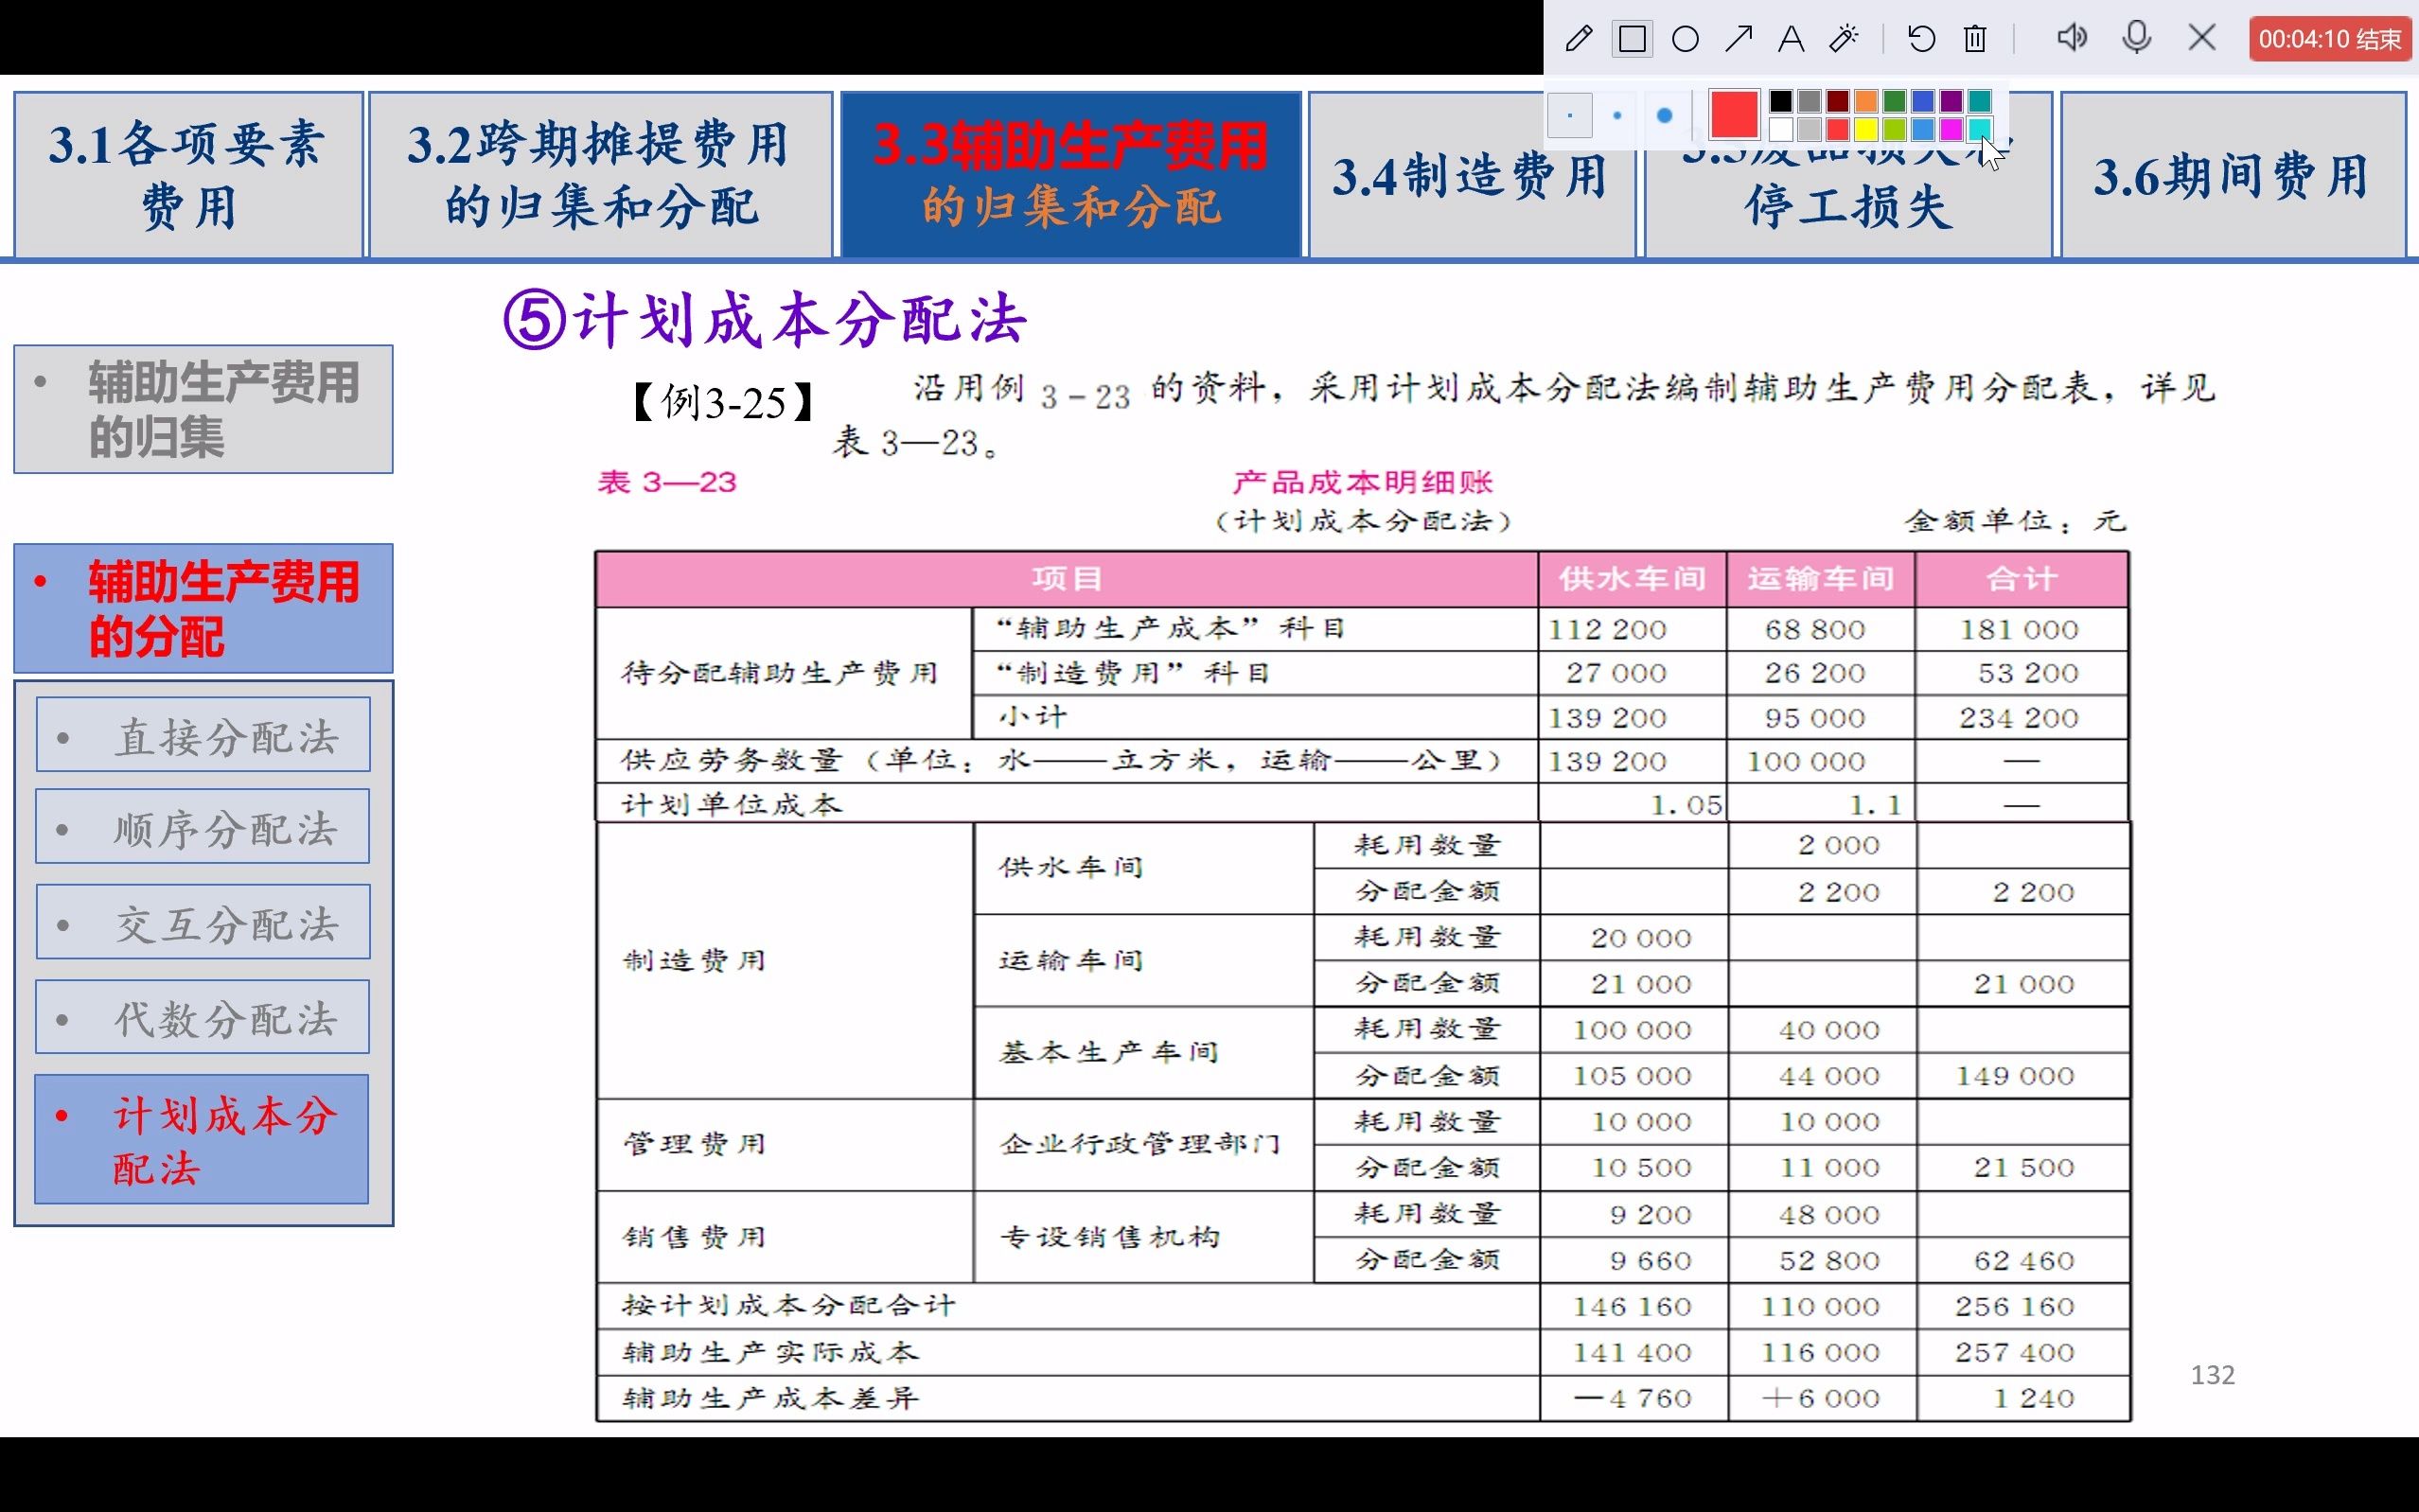Choose the smallest stroke width dot
2419x1512 pixels.
pos(1570,115)
